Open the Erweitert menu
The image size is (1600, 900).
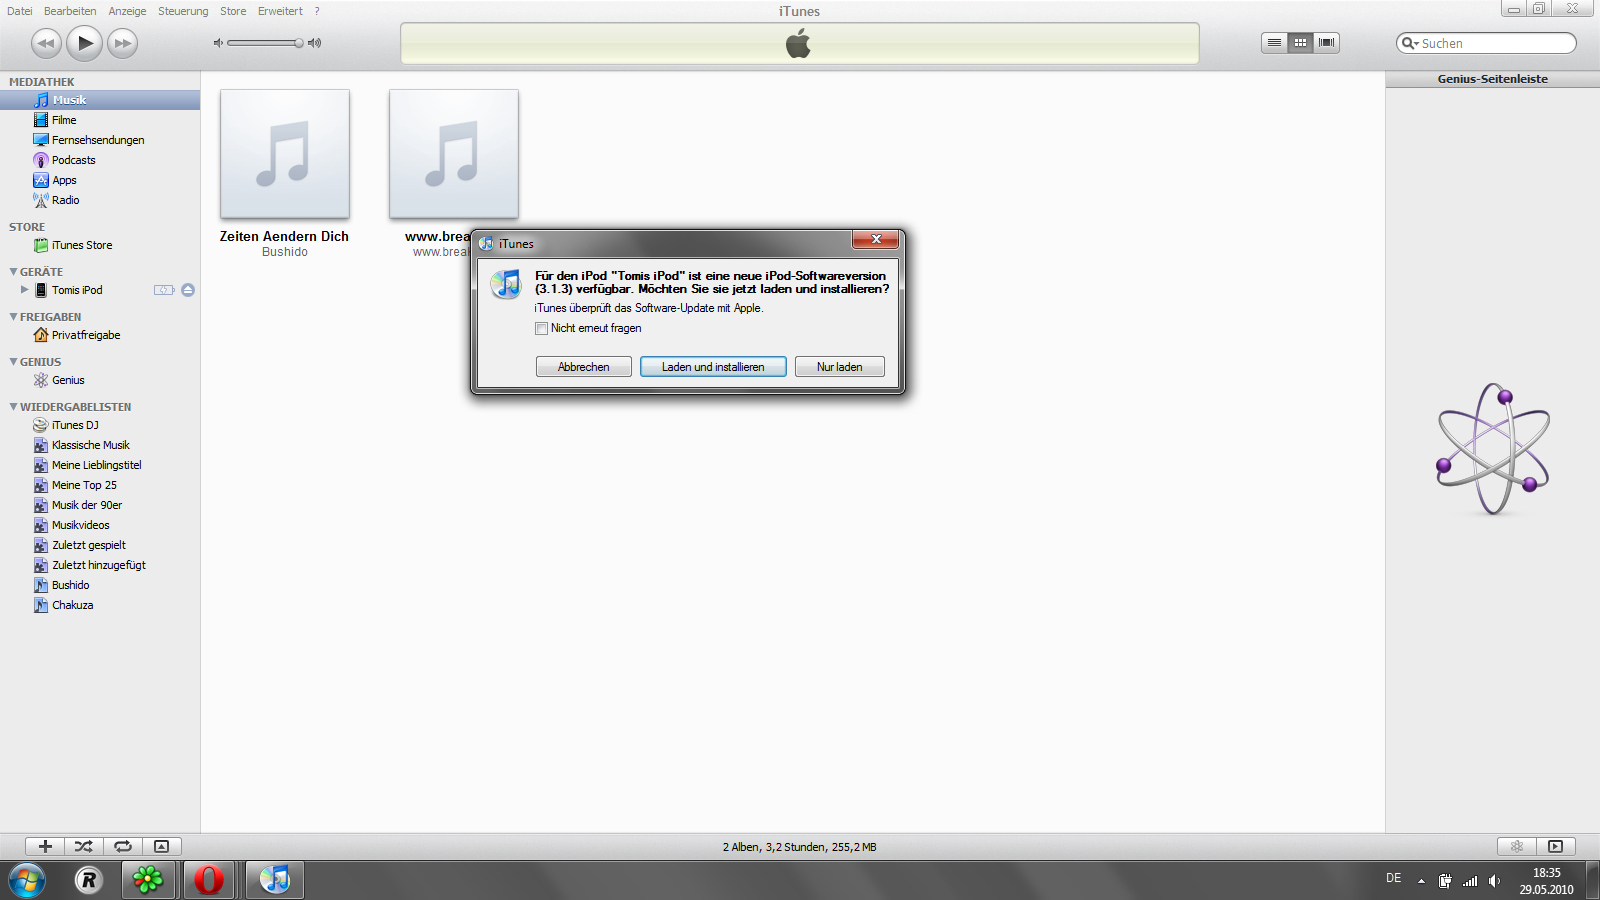pyautogui.click(x=280, y=11)
